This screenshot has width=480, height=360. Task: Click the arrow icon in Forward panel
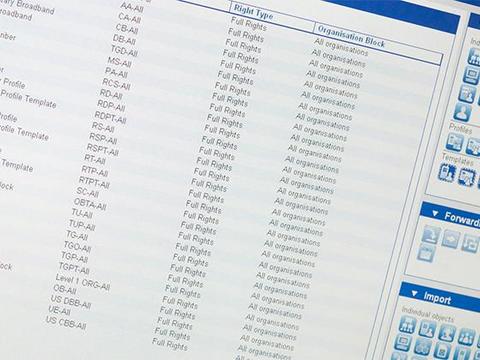451,239
